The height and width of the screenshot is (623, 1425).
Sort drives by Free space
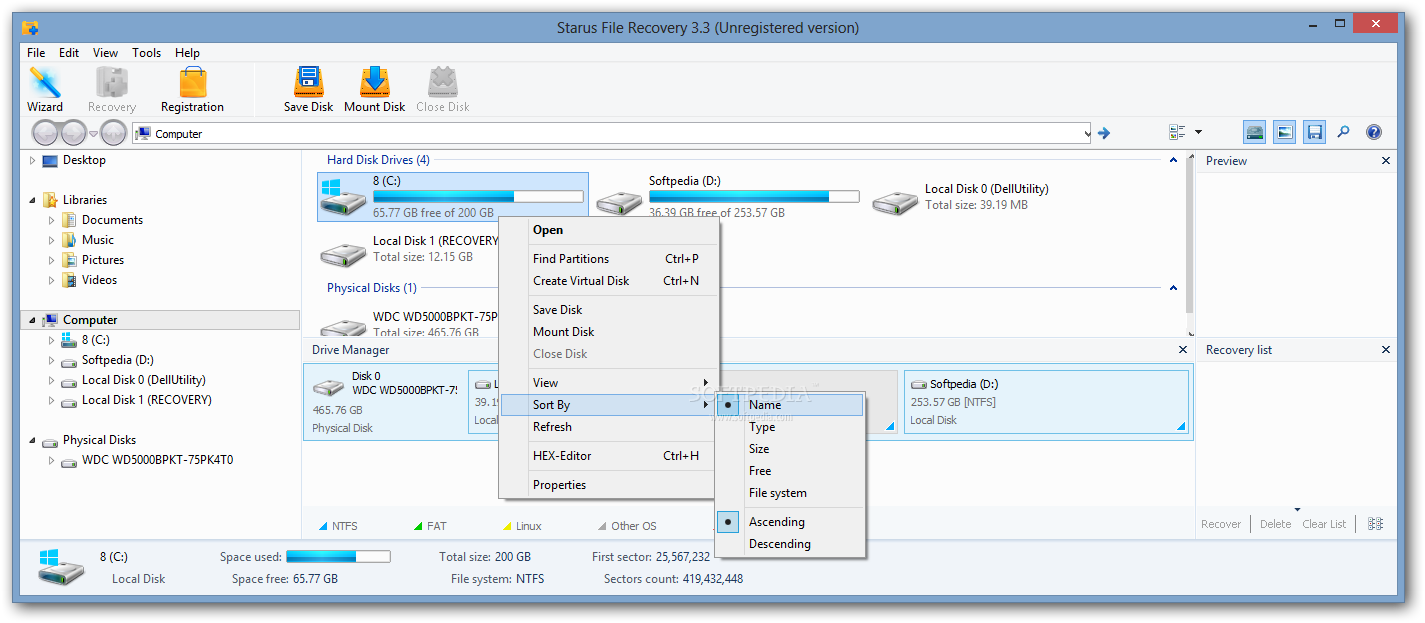coord(789,471)
